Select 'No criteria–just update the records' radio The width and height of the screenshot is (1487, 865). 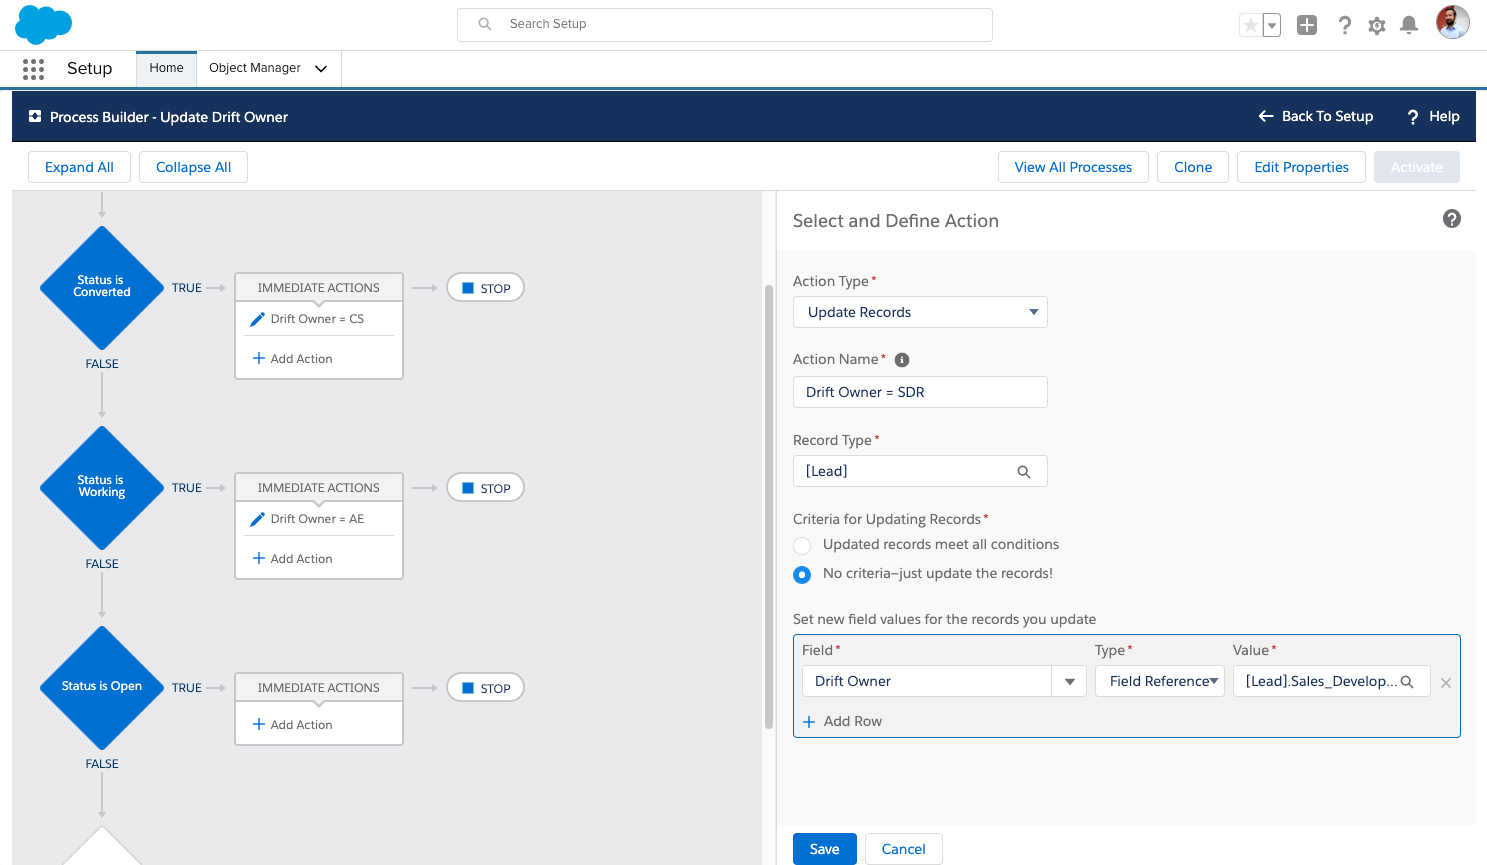(x=802, y=575)
